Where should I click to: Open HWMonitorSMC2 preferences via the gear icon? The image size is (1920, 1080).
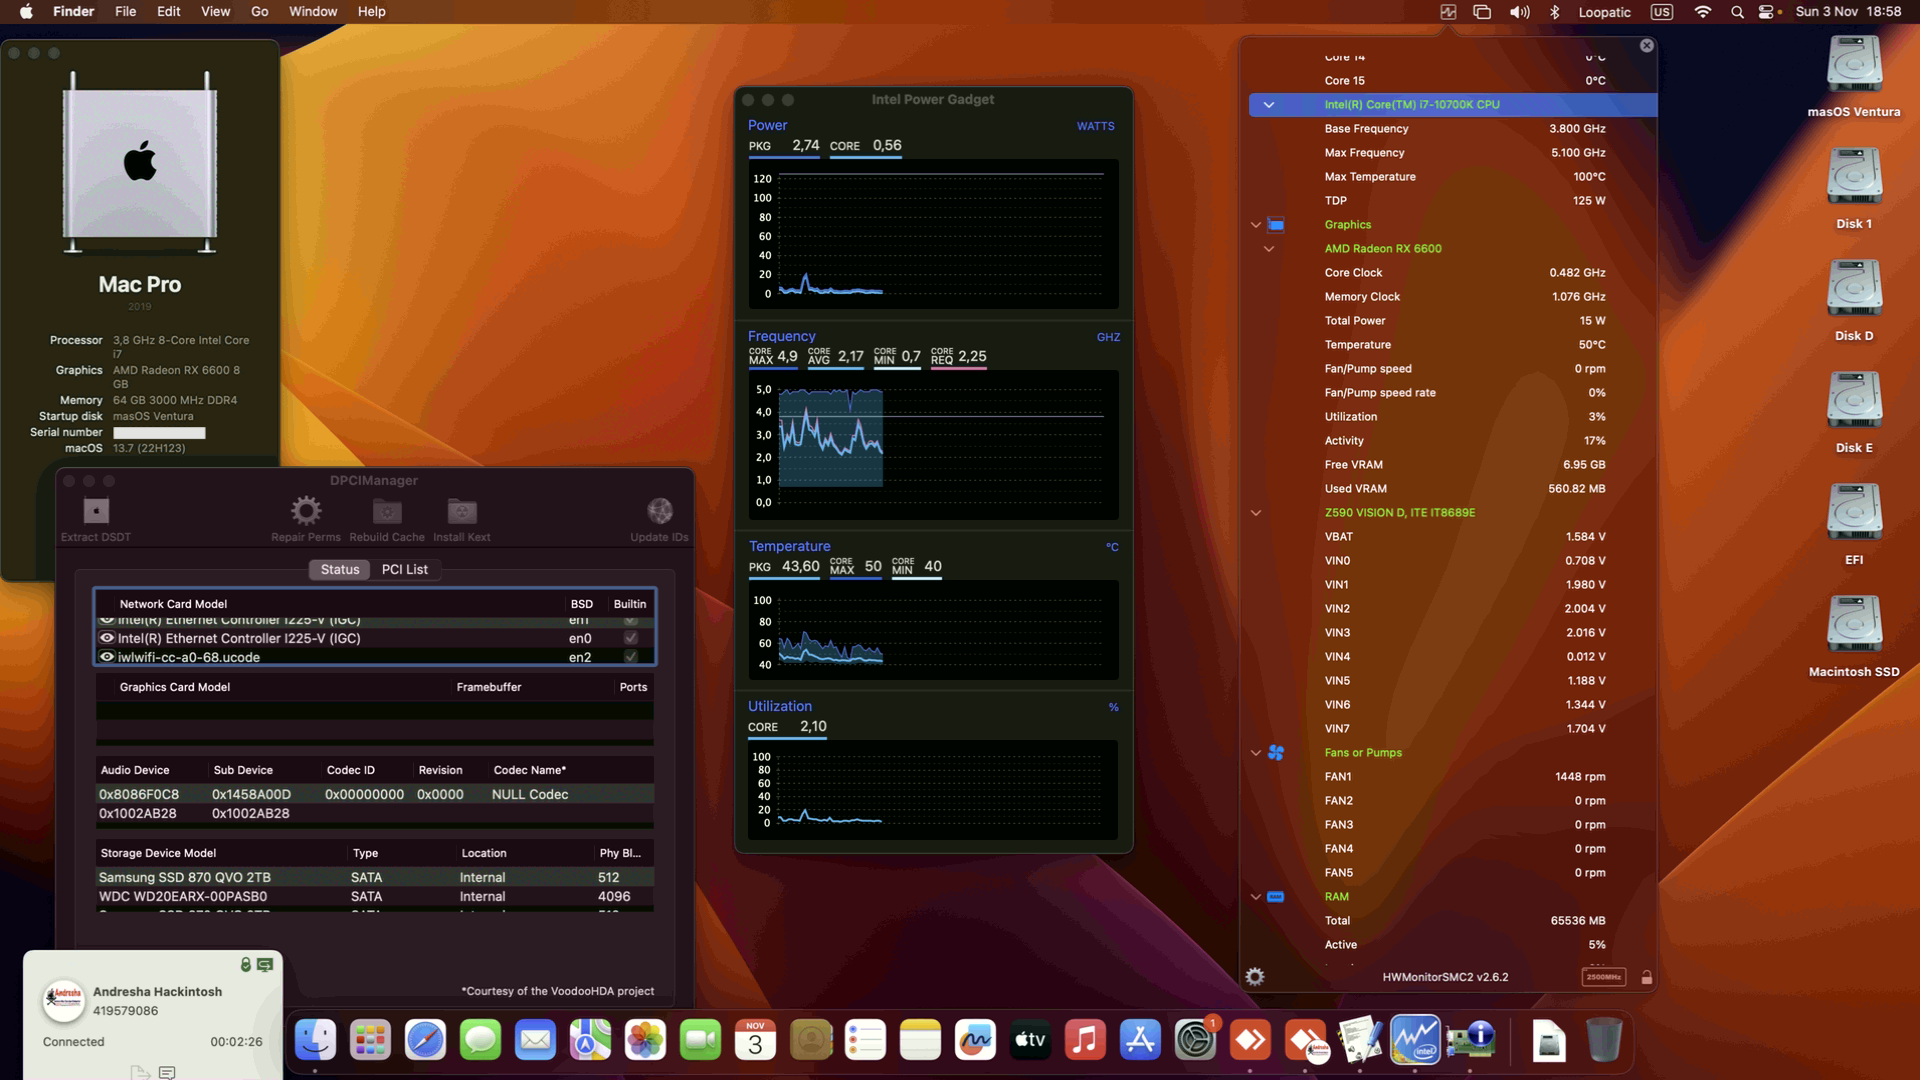[1254, 977]
